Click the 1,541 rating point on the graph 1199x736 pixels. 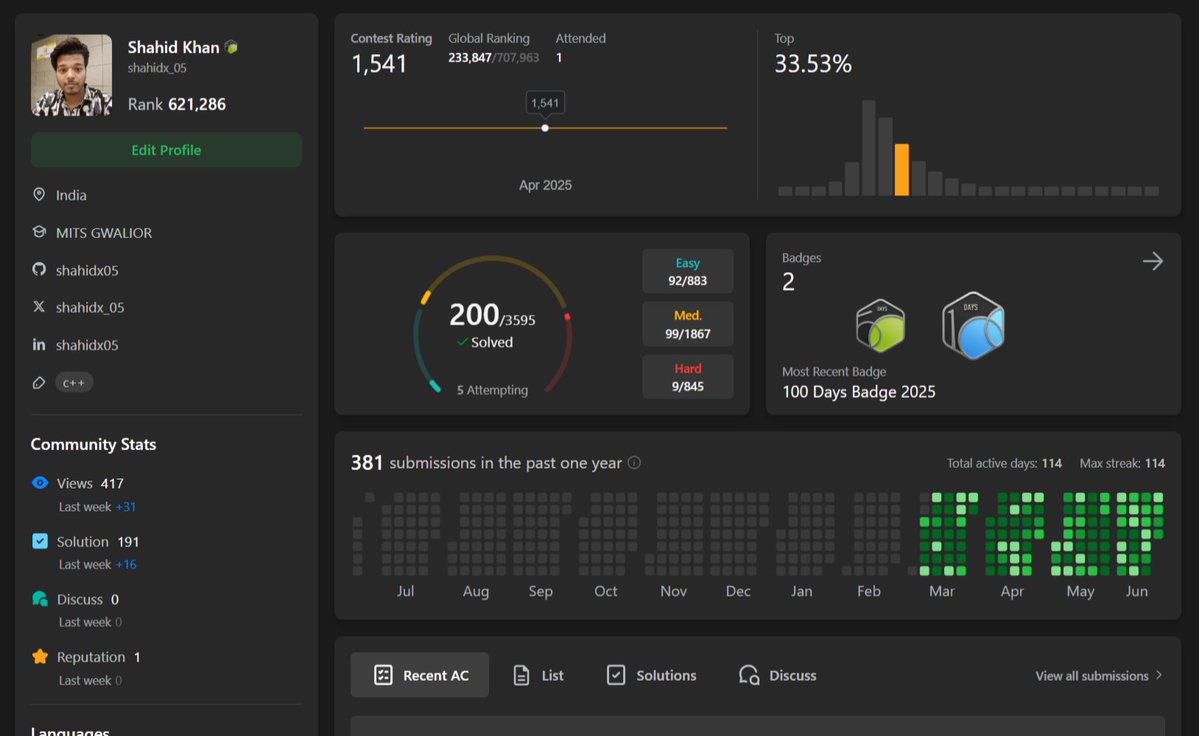point(545,128)
